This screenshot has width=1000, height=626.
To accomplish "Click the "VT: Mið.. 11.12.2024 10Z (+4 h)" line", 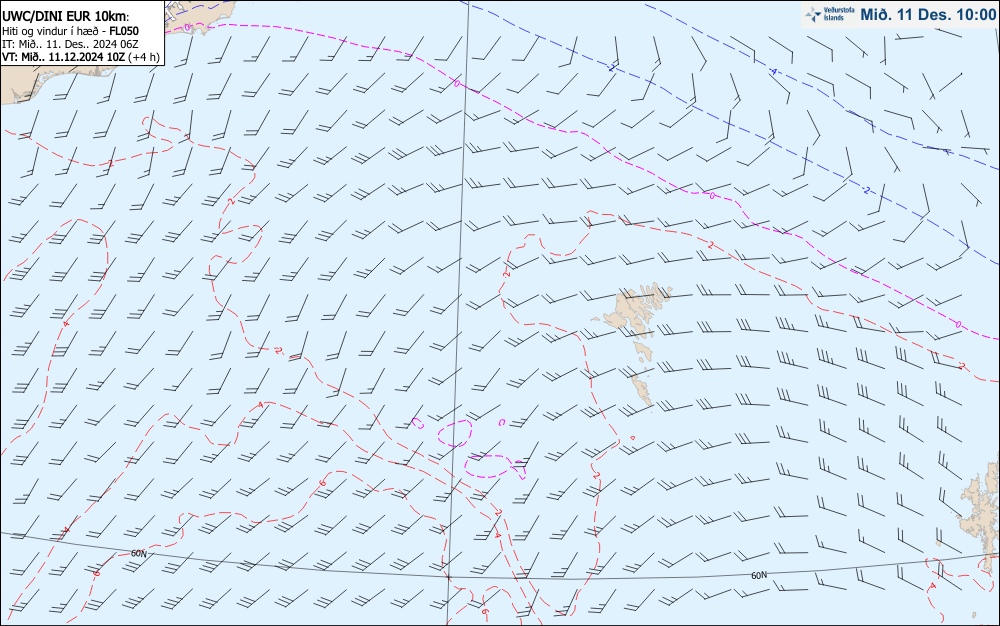I will 80,57.
